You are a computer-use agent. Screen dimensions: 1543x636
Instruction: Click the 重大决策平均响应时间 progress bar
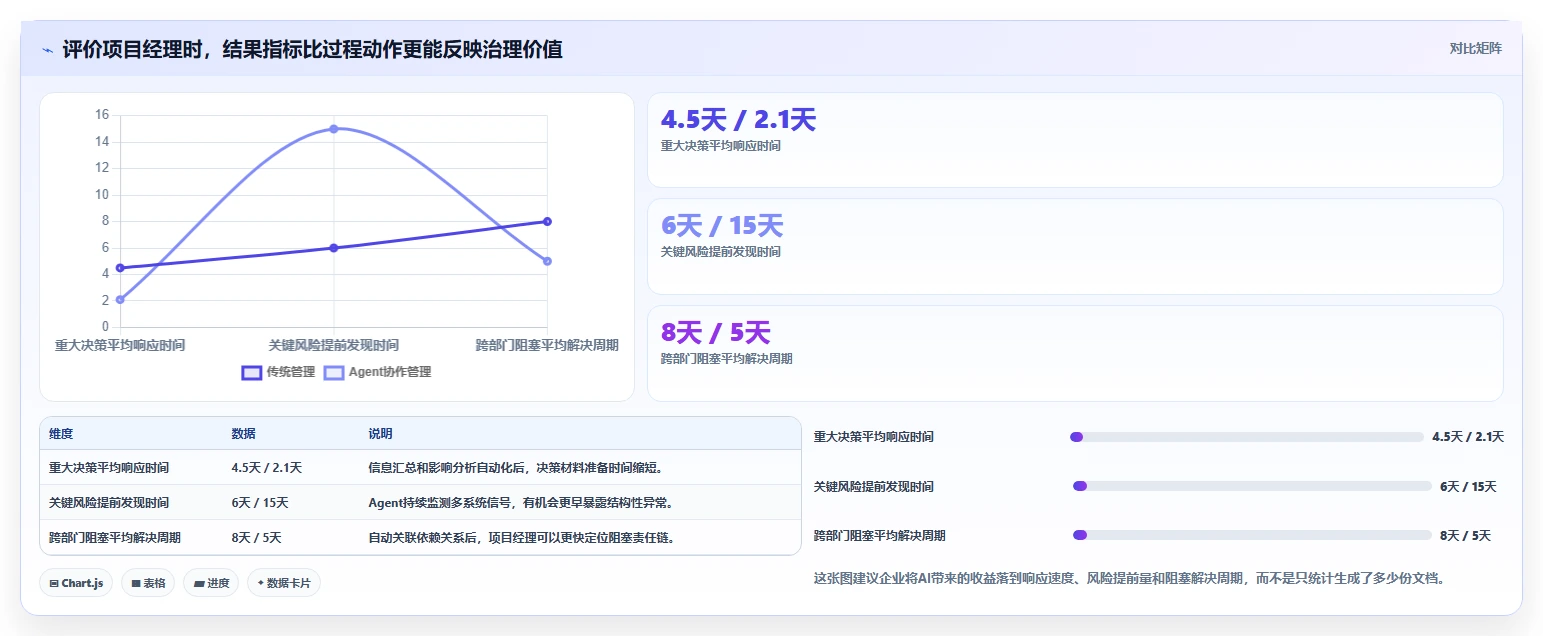[1247, 437]
